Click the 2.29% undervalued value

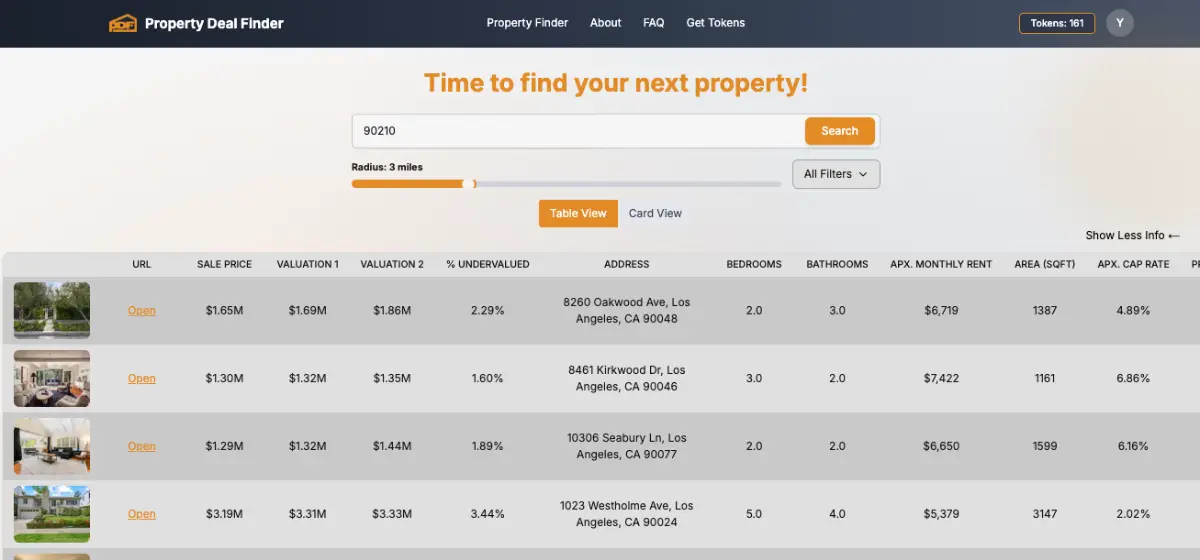point(488,311)
